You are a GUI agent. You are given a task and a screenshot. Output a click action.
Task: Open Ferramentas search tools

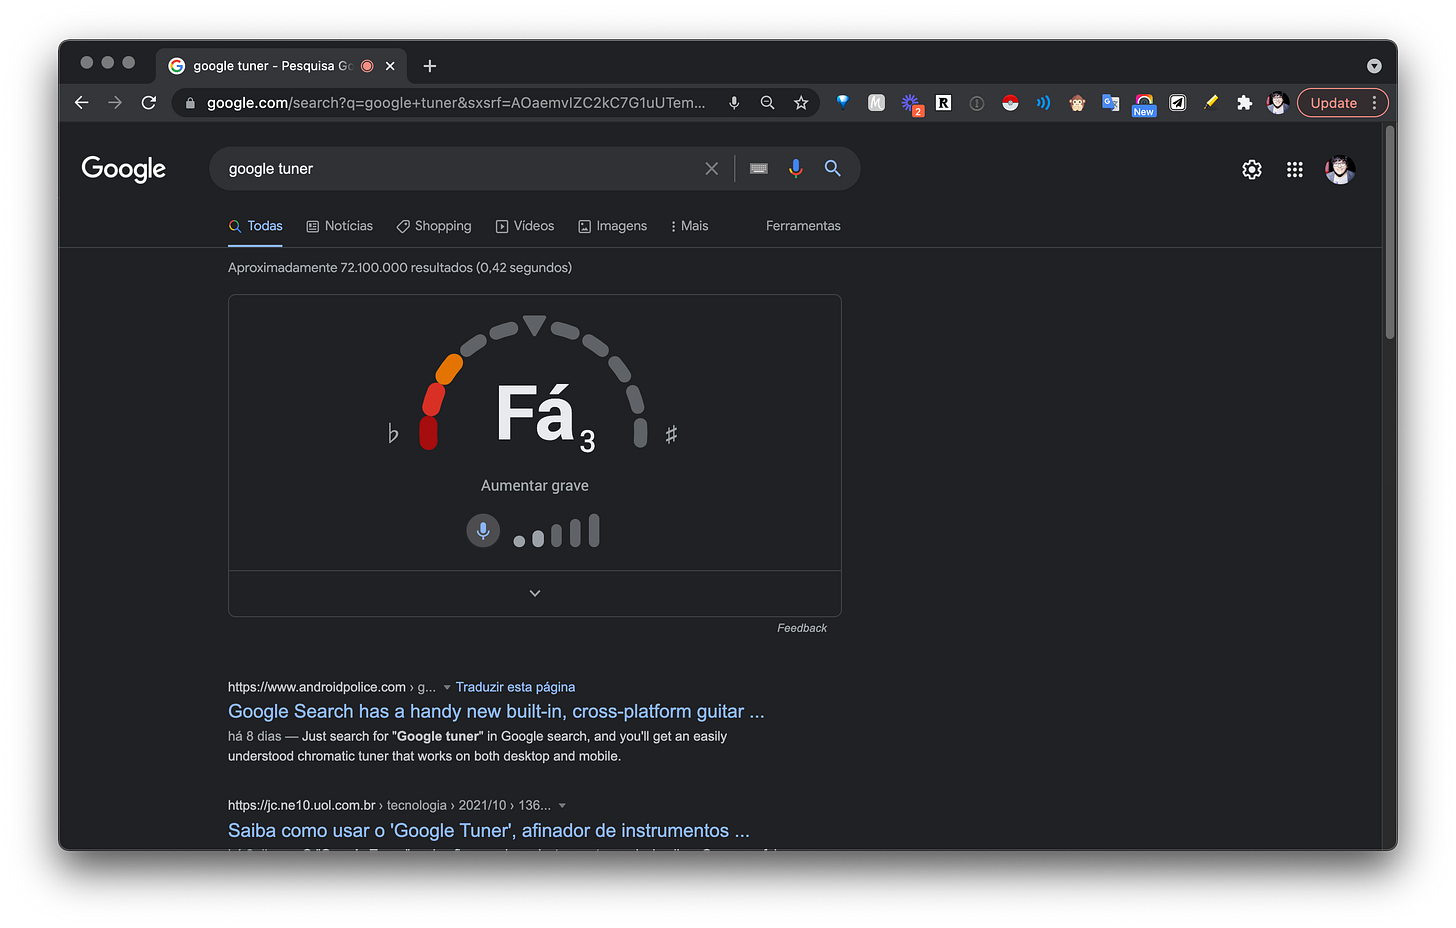803,226
